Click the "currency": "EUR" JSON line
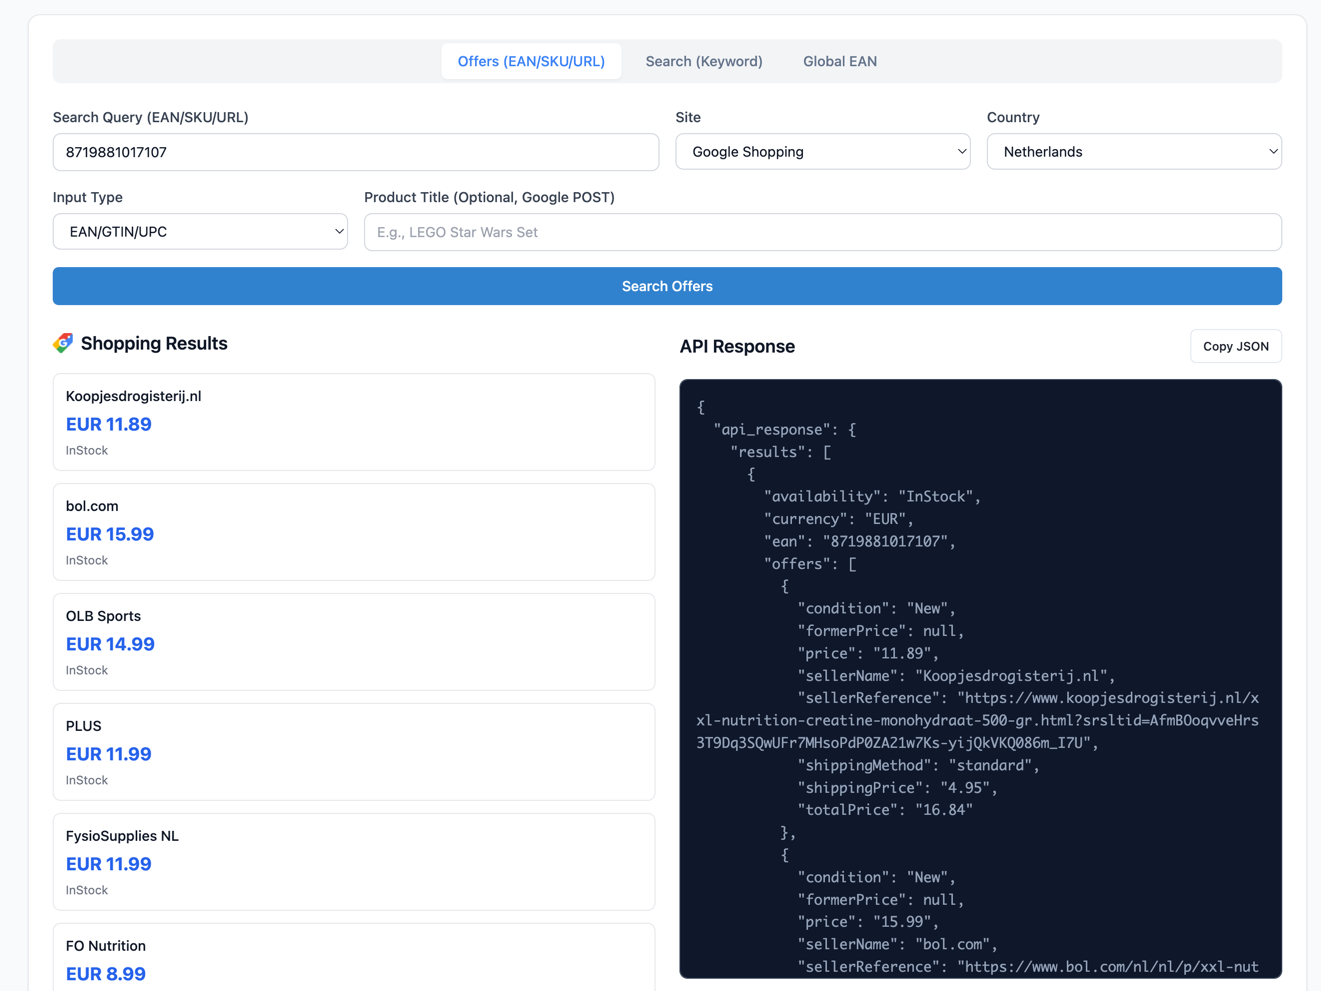The height and width of the screenshot is (991, 1321). pos(838,519)
